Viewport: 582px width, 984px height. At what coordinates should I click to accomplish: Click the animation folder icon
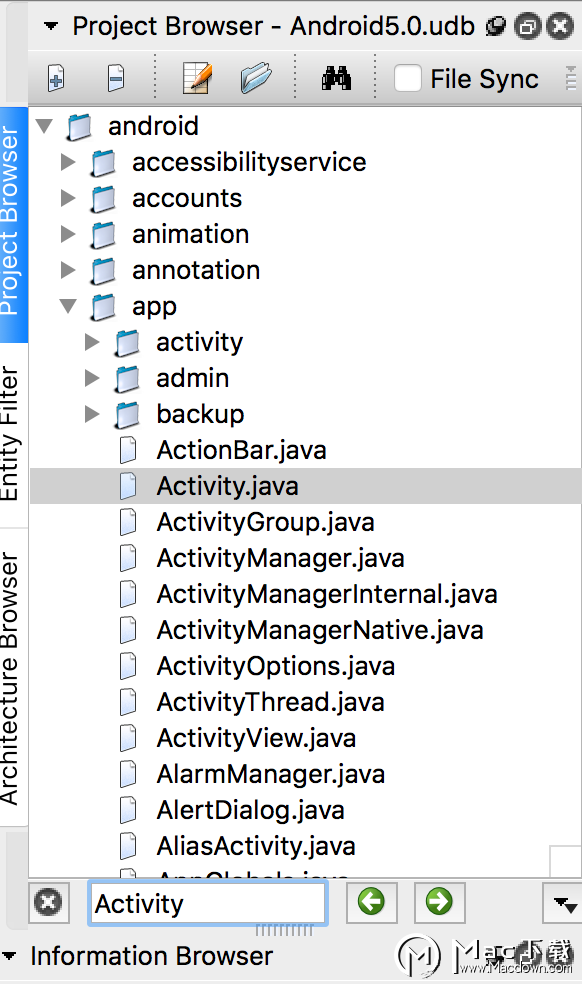(104, 234)
